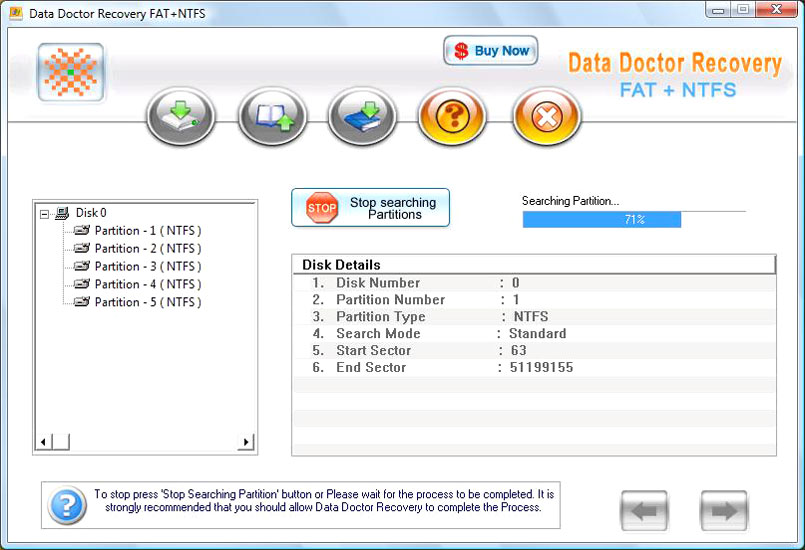805x550 pixels.
Task: Click the Disk Details header
Action: click(534, 264)
